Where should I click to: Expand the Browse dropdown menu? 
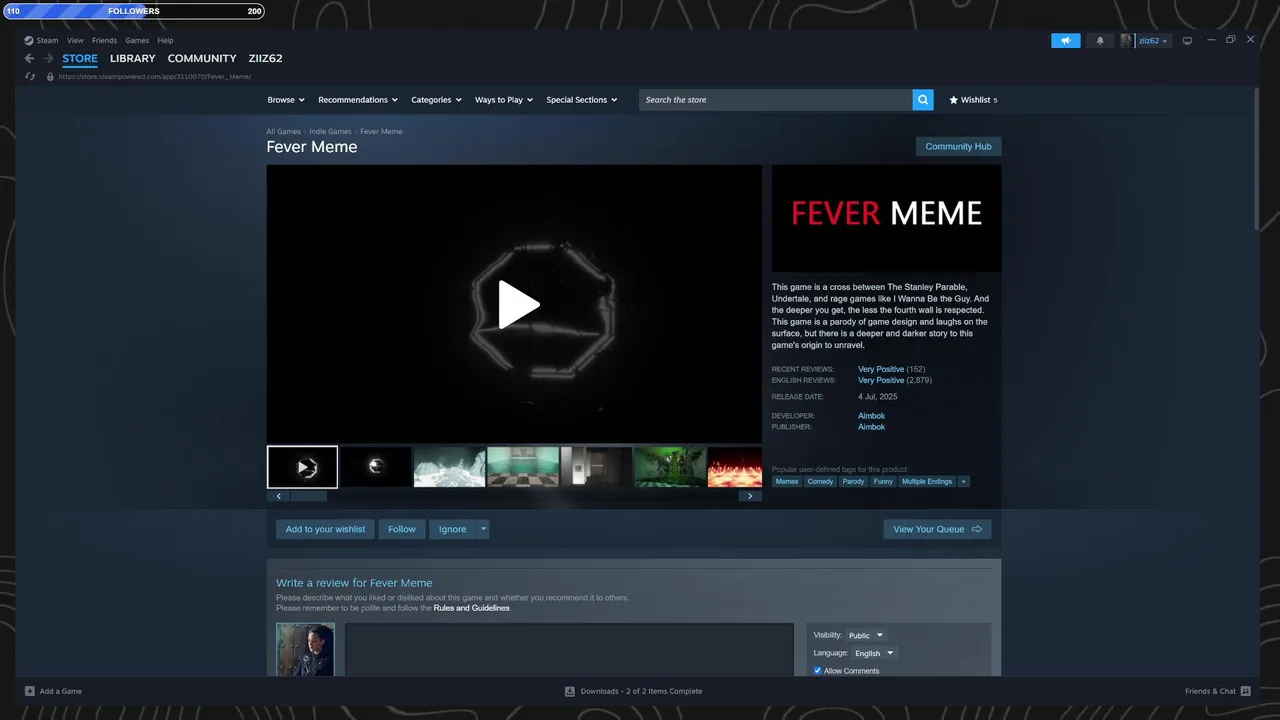point(284,100)
